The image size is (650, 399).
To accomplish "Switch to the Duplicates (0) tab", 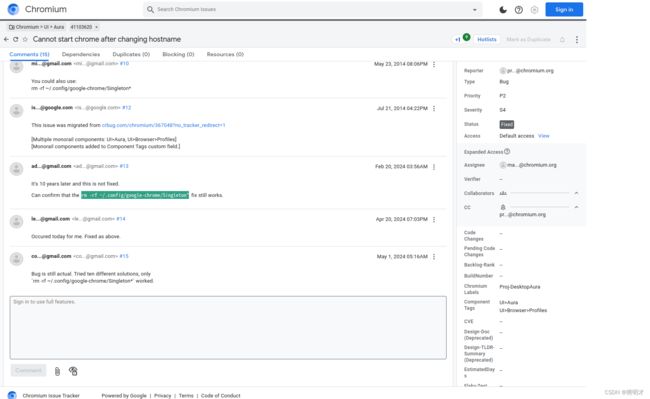I will click(131, 54).
